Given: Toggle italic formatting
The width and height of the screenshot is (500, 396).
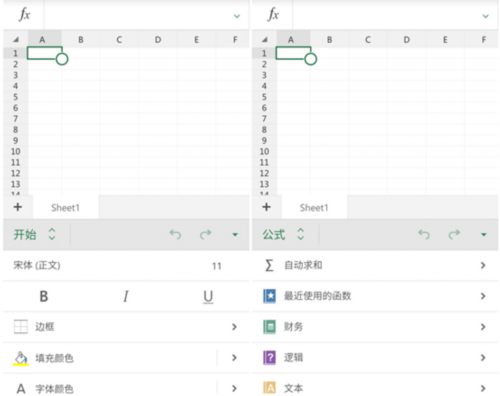Looking at the screenshot, I should [x=126, y=296].
